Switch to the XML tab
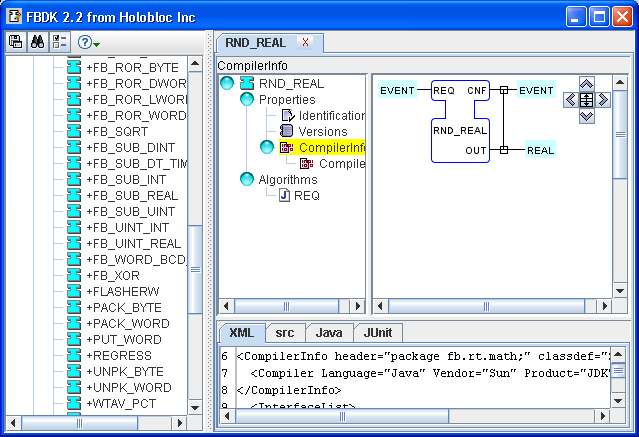The image size is (639, 437). tap(242, 333)
